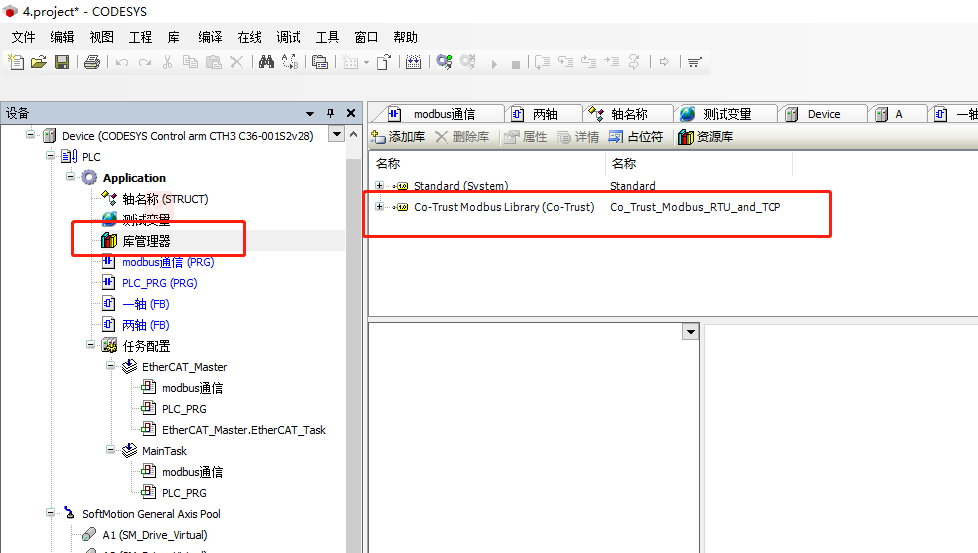This screenshot has width=978, height=553.
Task: Open the 编辑 menu
Action: point(62,37)
